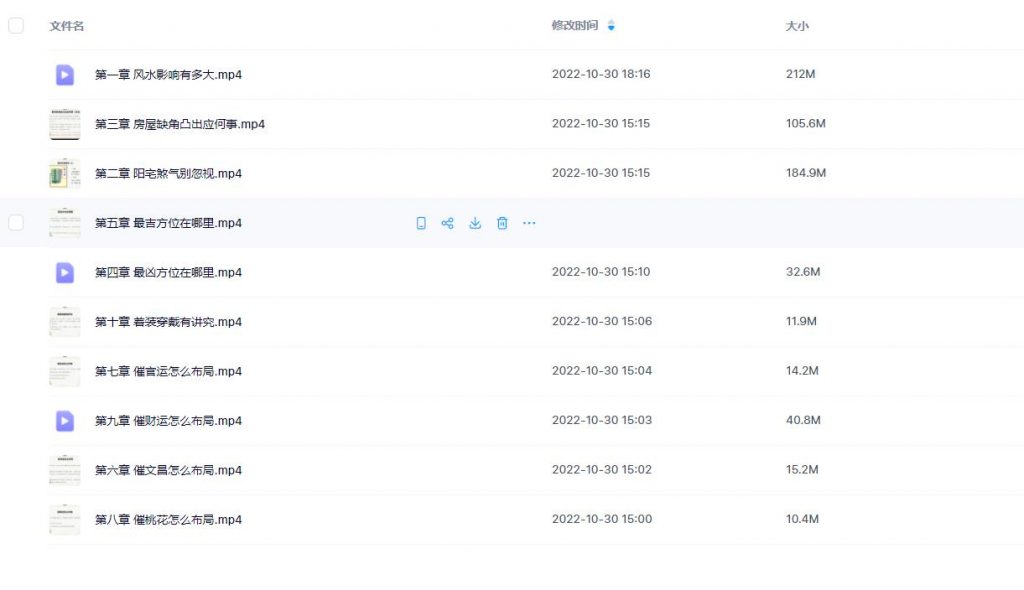Delete 第五章 file using trash icon

(x=502, y=223)
